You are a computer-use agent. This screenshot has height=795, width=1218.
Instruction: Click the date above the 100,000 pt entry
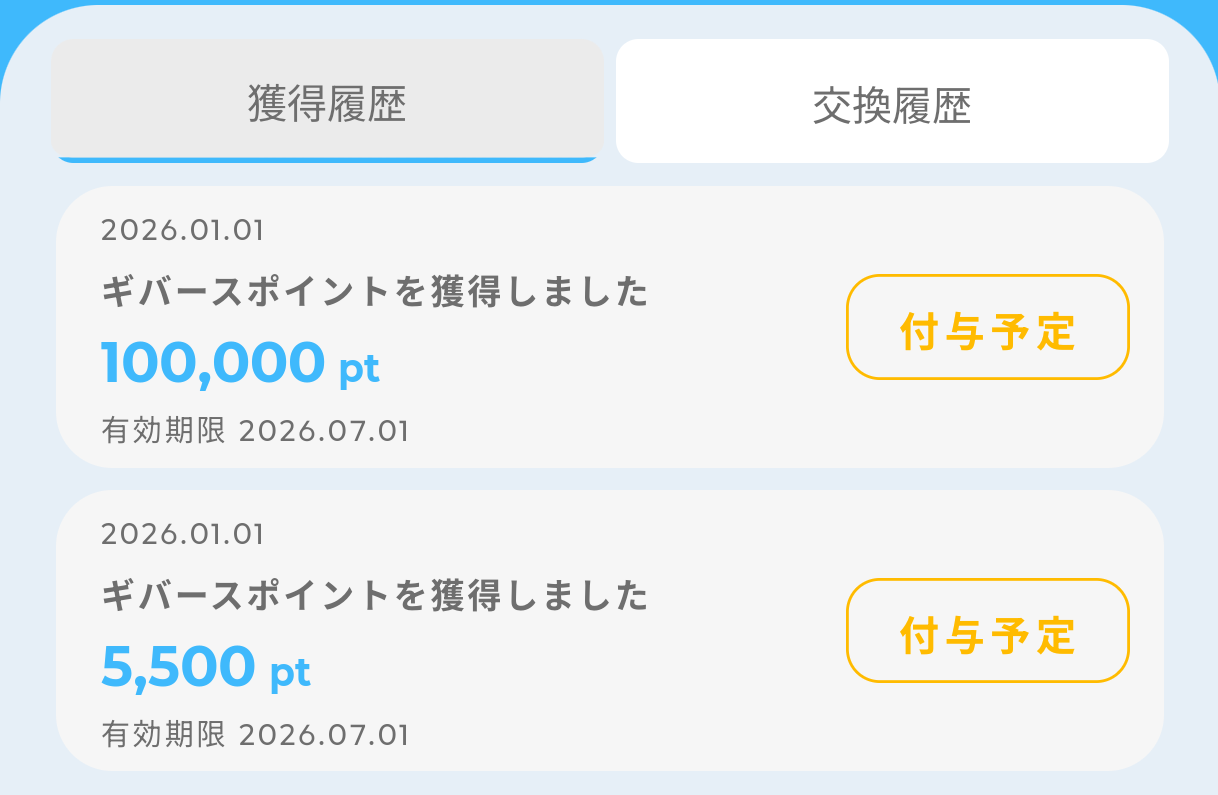[183, 231]
